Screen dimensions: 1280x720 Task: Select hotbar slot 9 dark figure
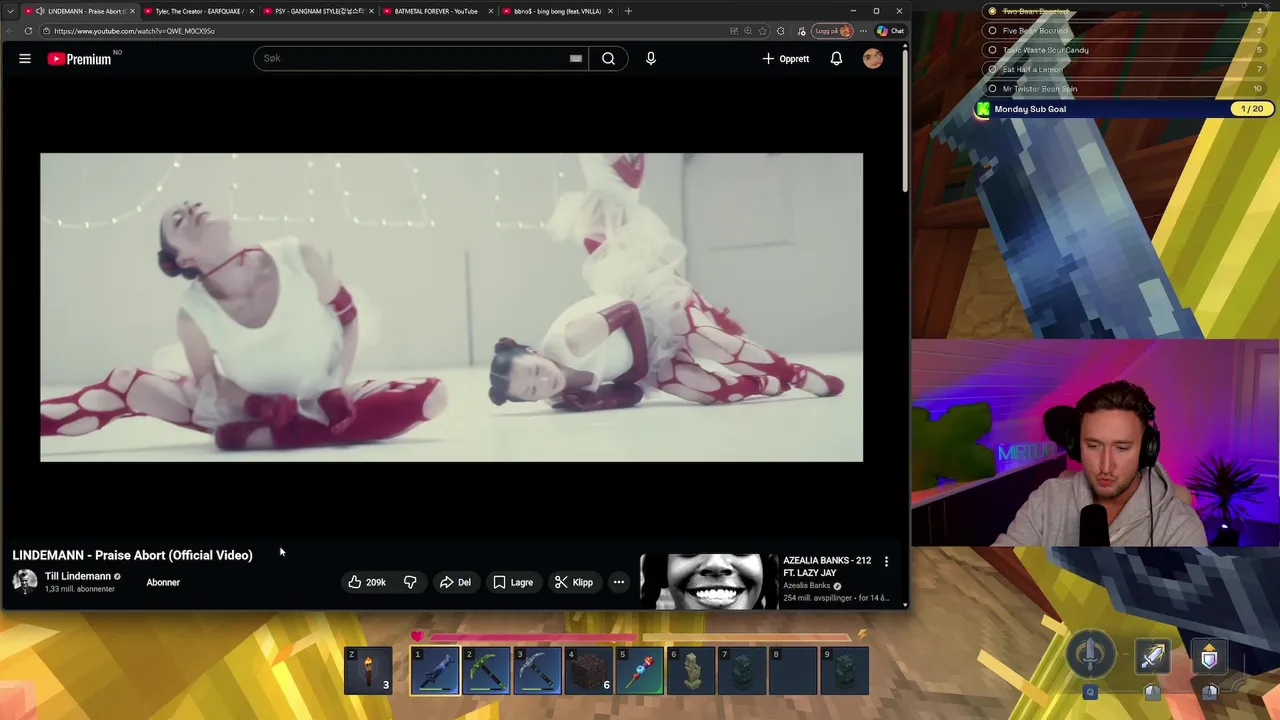pyautogui.click(x=844, y=670)
